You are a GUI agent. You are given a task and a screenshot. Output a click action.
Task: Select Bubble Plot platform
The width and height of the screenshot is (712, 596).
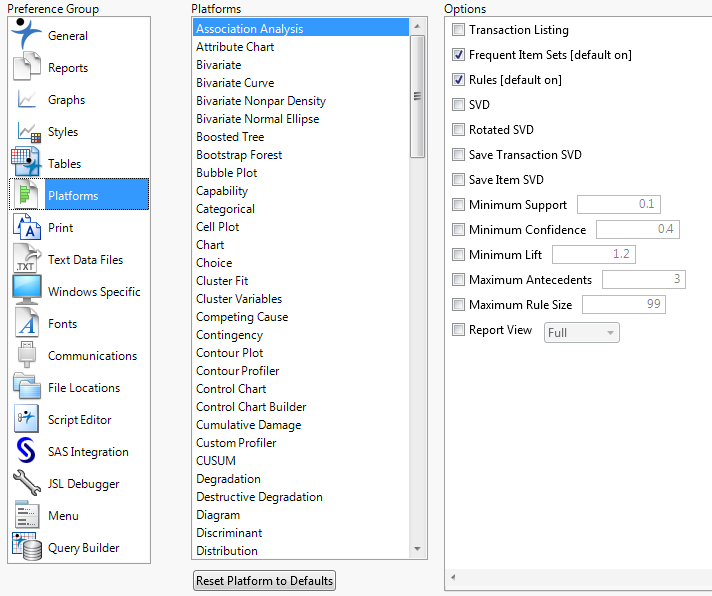pyautogui.click(x=301, y=173)
